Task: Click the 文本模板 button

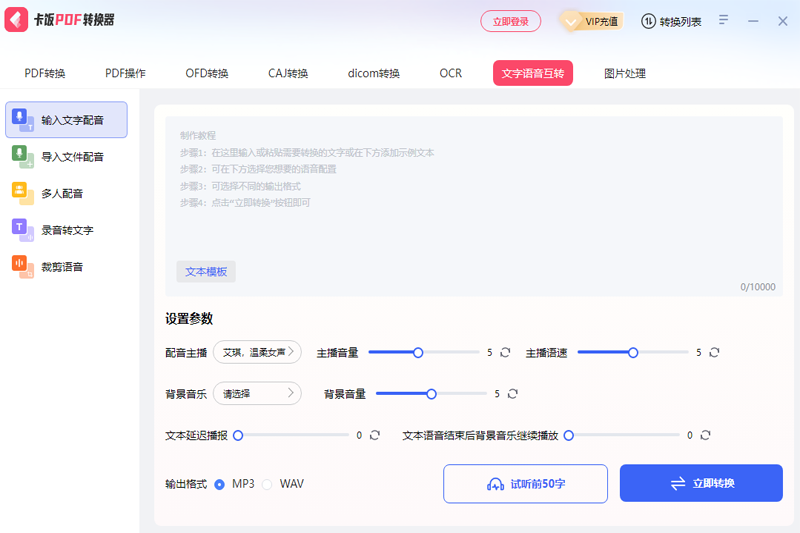Action: 206,272
